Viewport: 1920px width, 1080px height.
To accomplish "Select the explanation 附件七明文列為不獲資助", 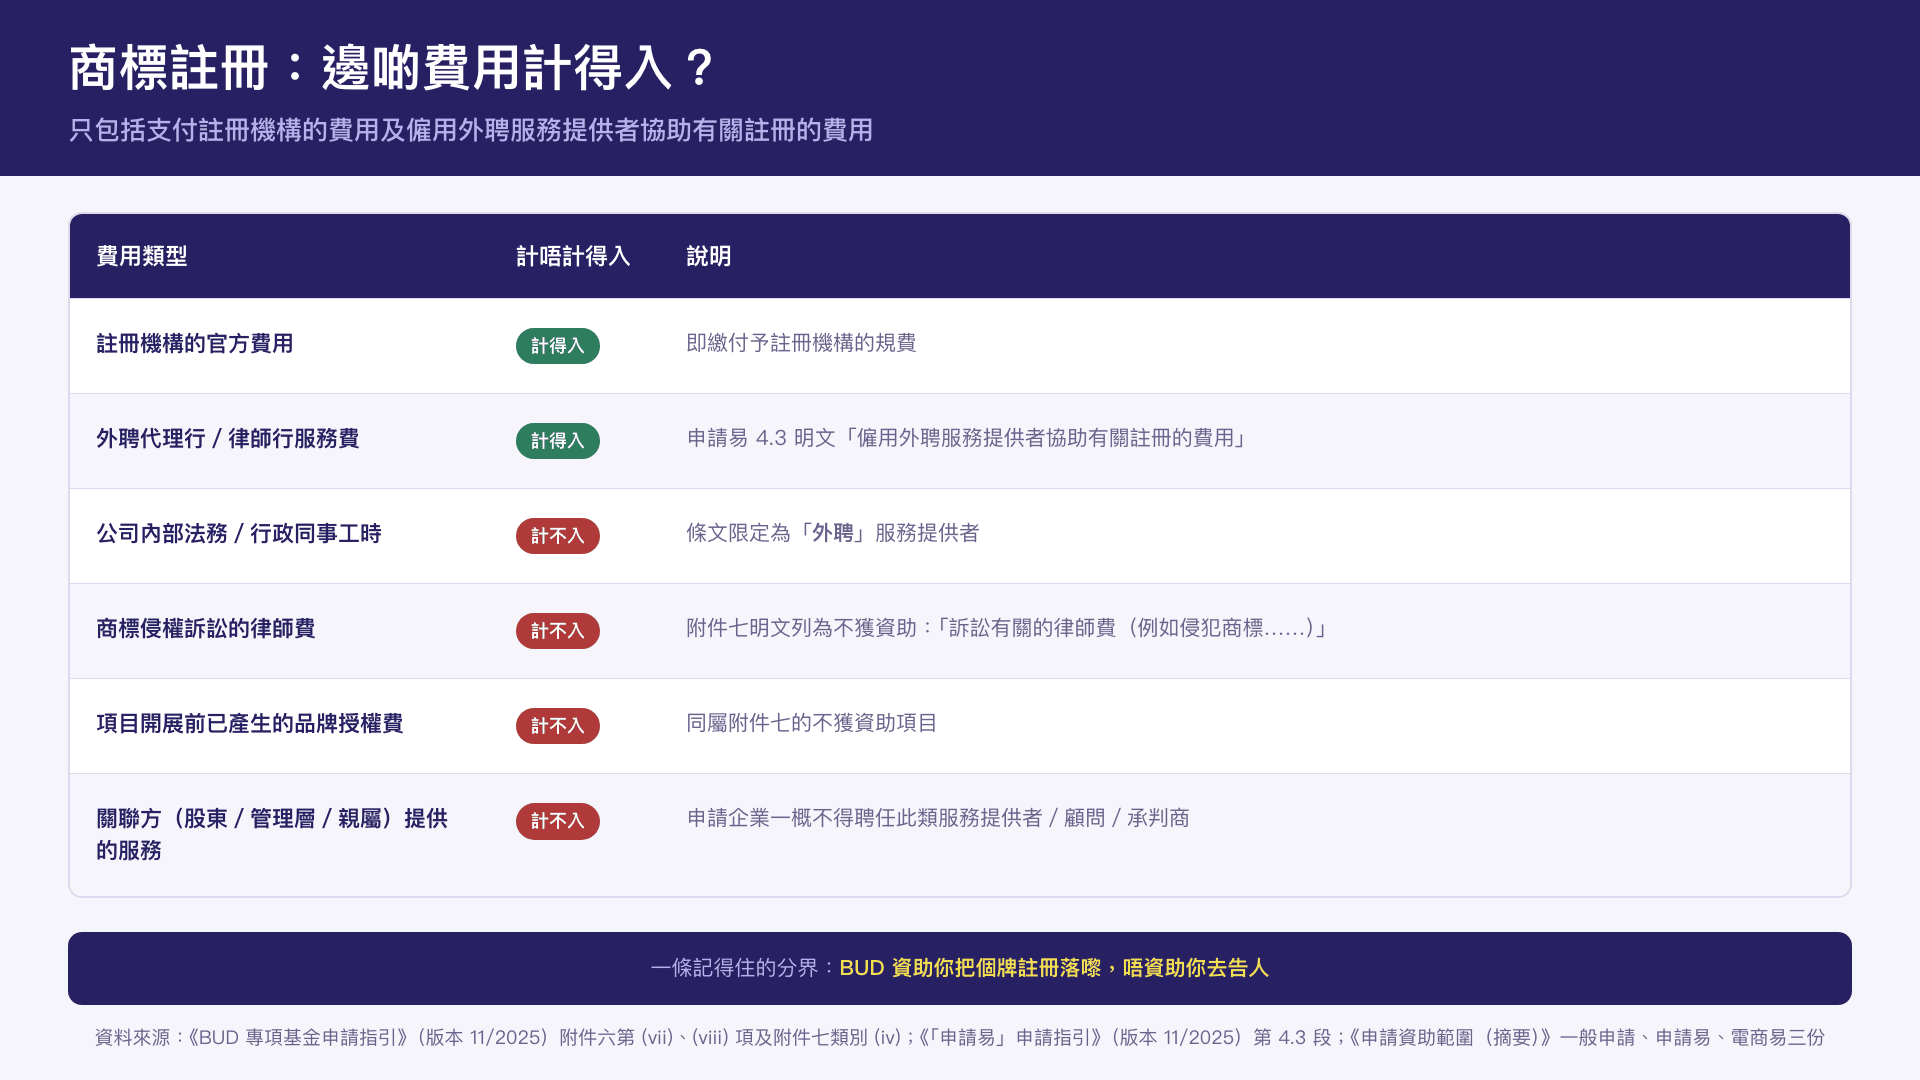I will [x=1009, y=628].
